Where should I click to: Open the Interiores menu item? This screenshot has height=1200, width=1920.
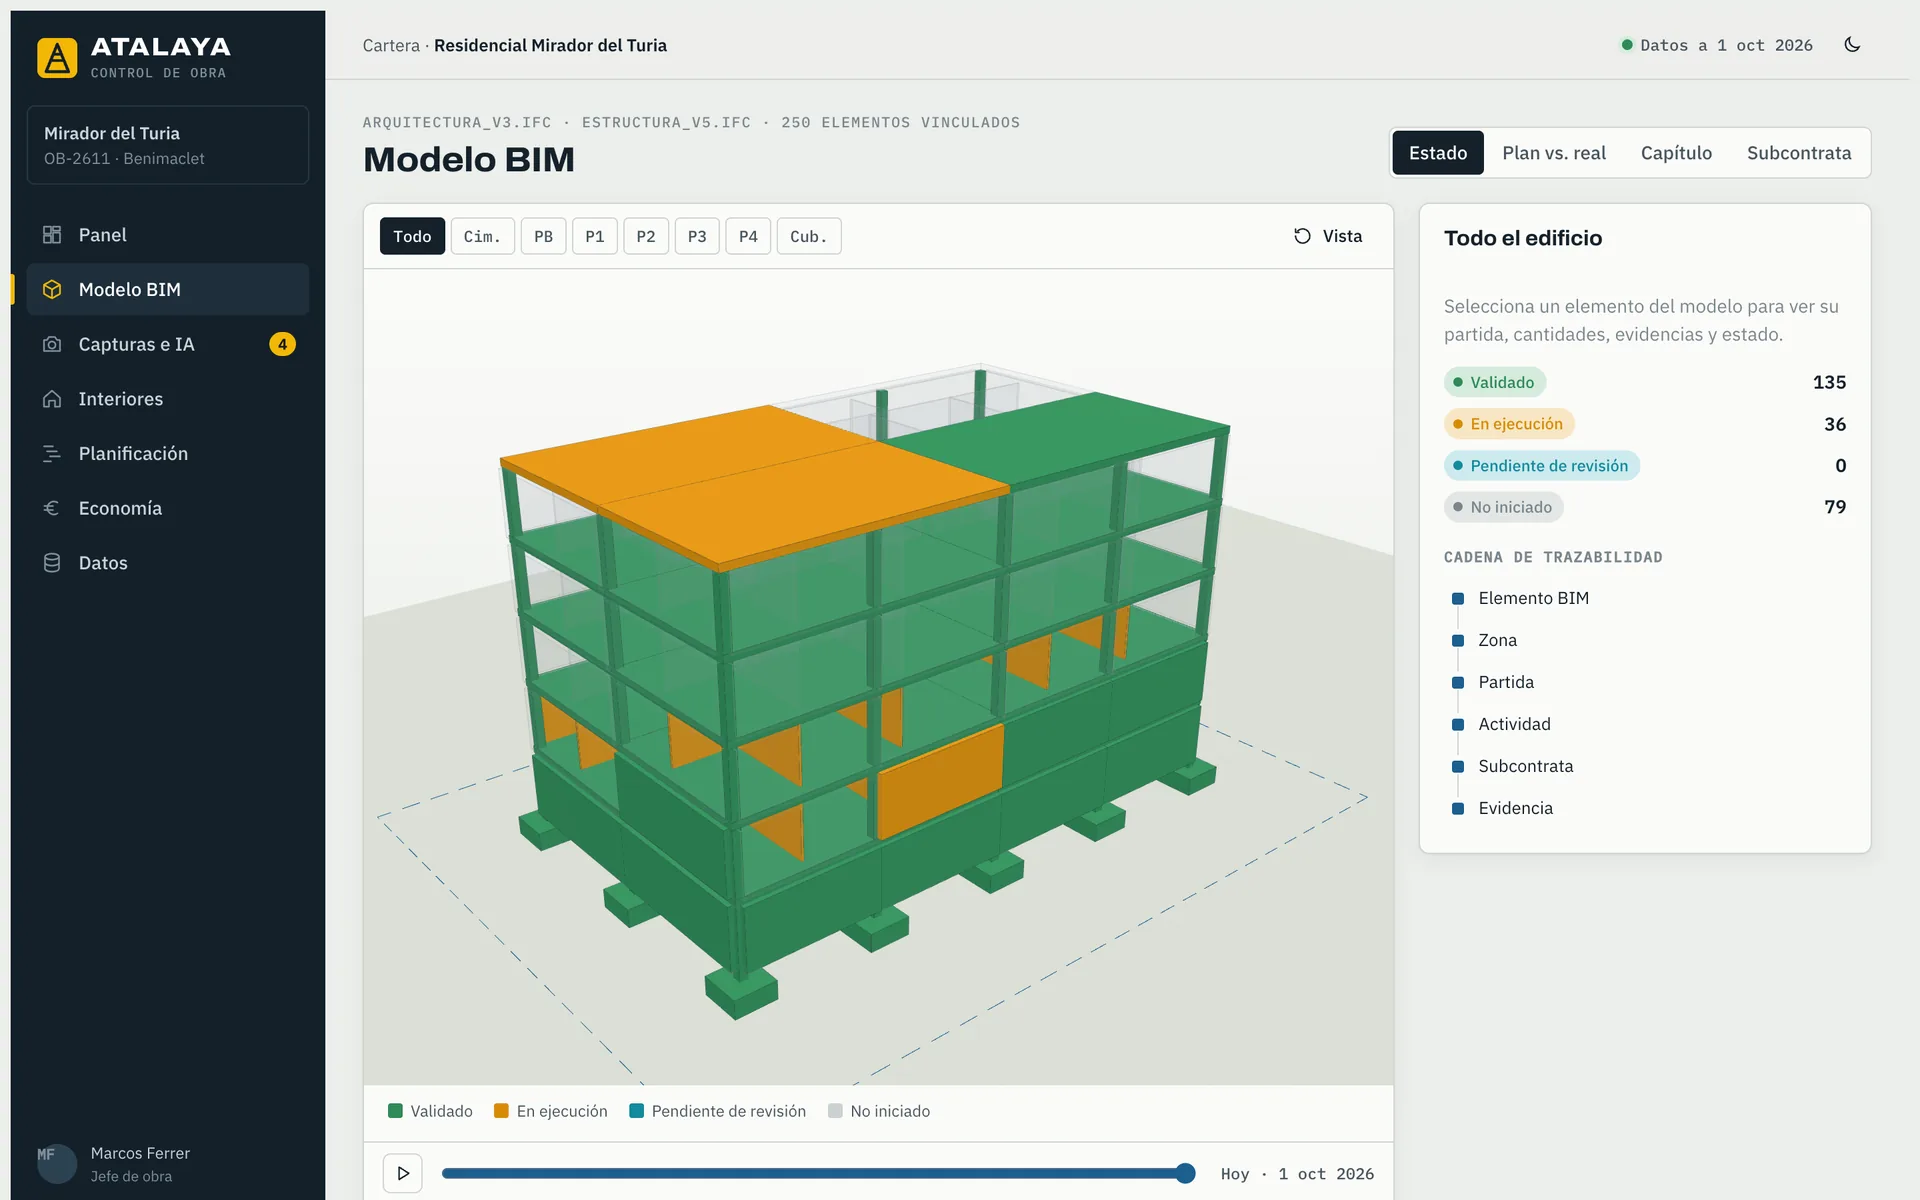click(x=168, y=399)
